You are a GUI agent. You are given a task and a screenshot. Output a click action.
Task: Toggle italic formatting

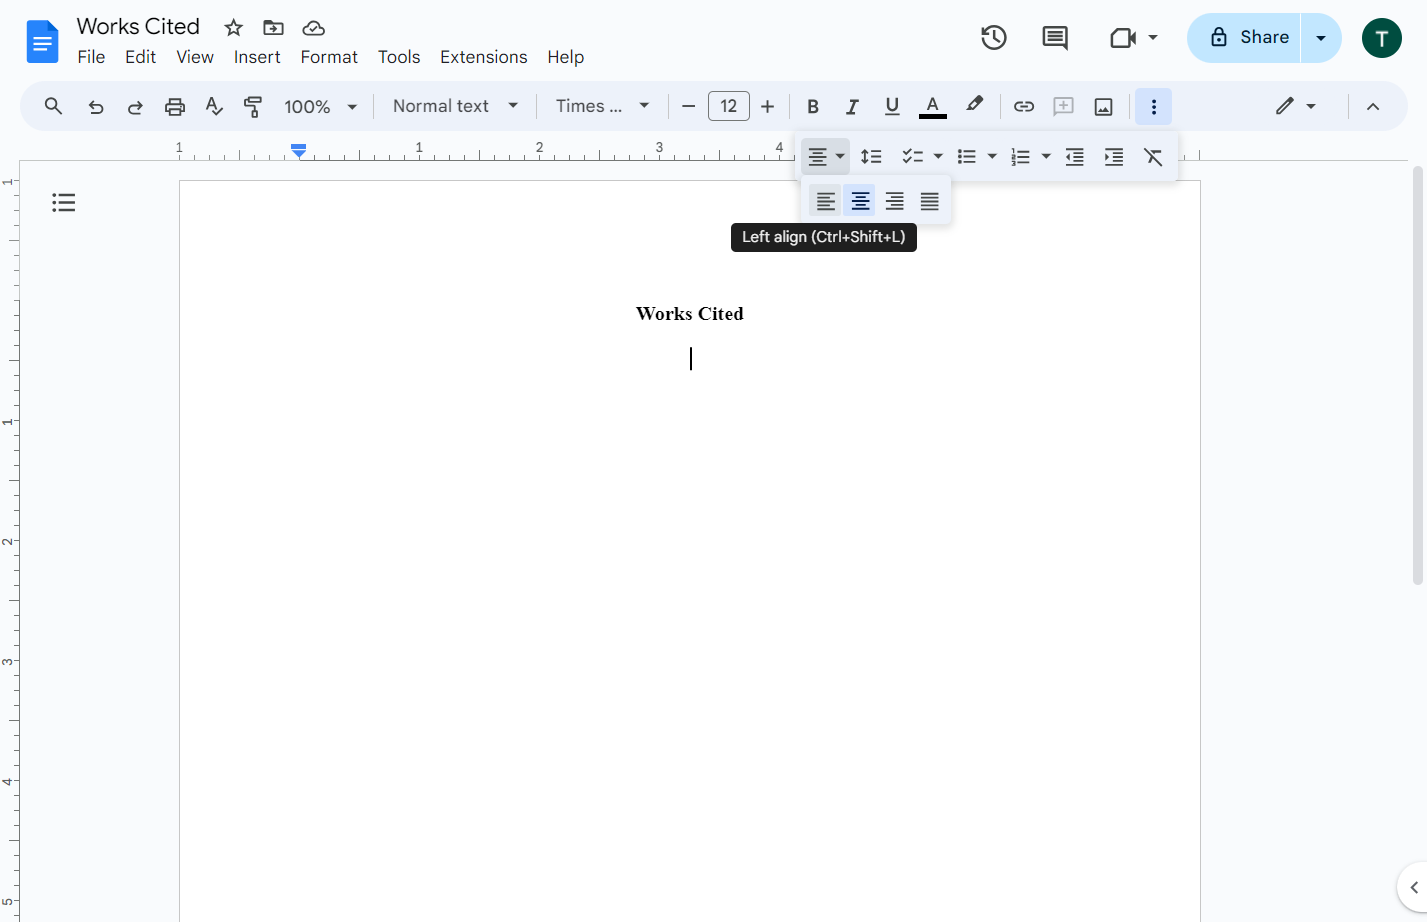pos(852,107)
